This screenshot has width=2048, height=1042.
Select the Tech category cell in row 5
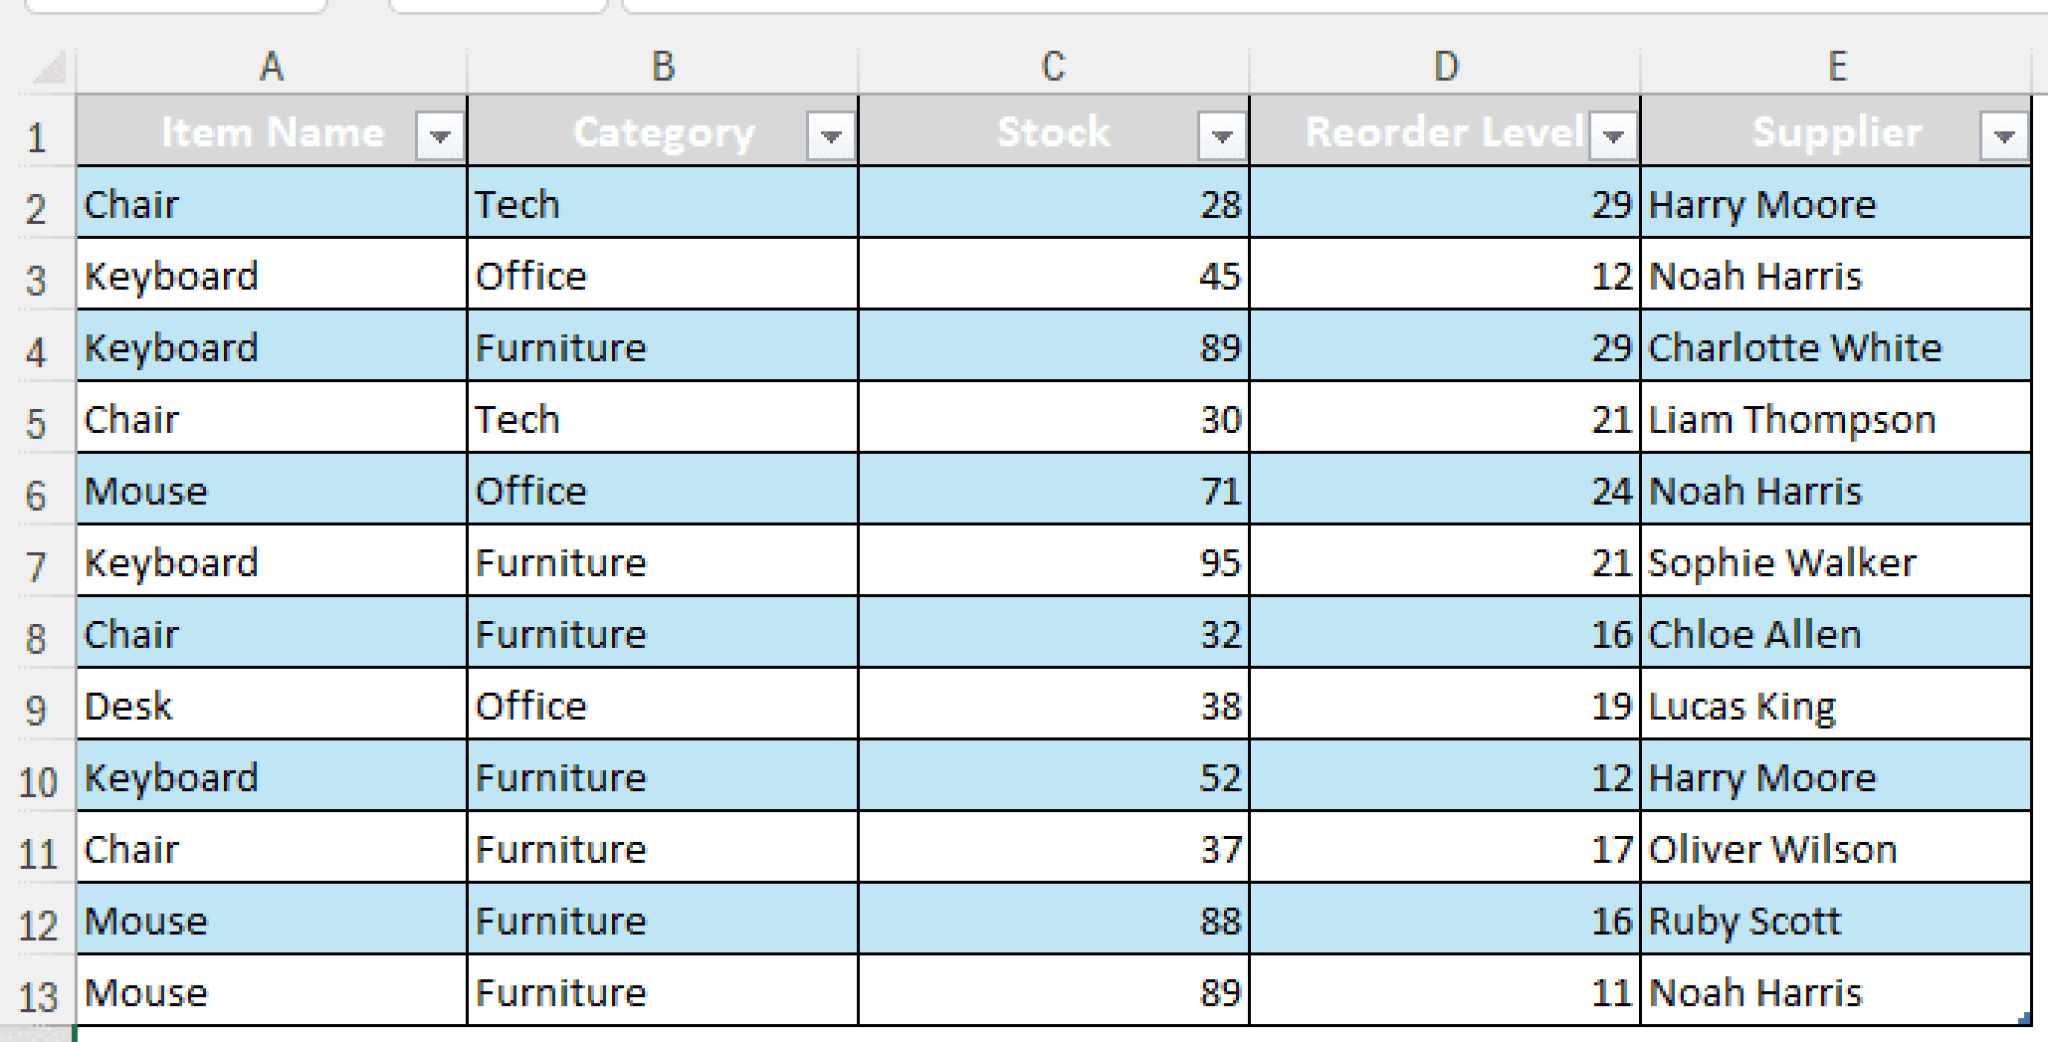[x=663, y=418]
